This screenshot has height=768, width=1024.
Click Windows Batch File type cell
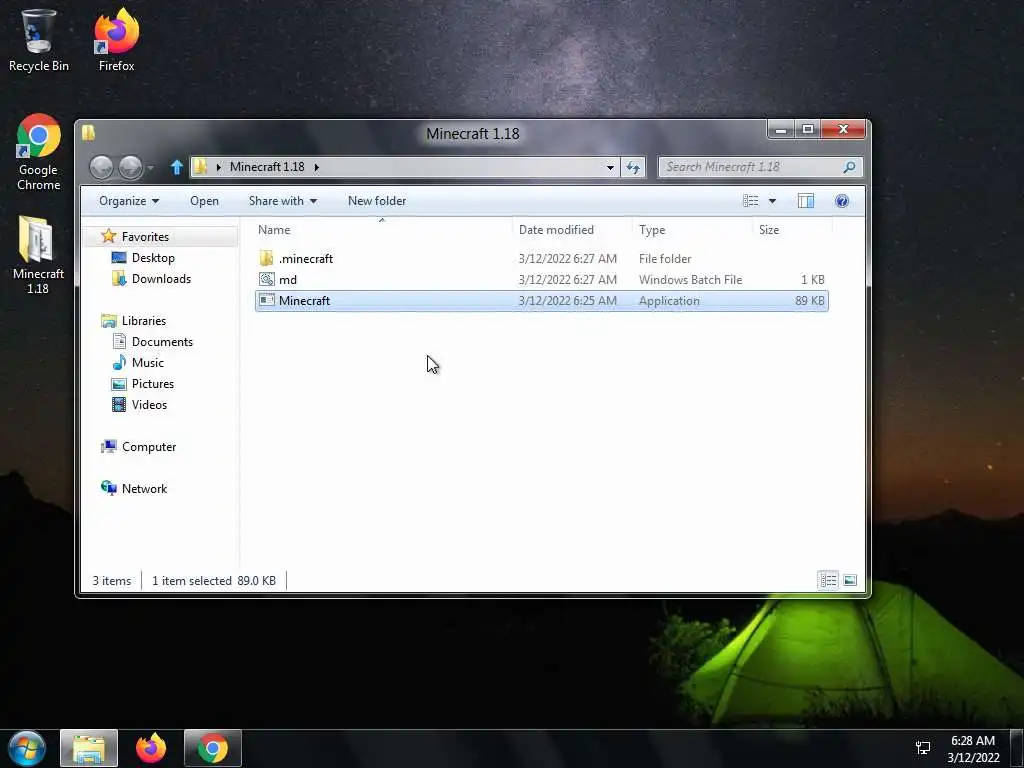tap(690, 280)
